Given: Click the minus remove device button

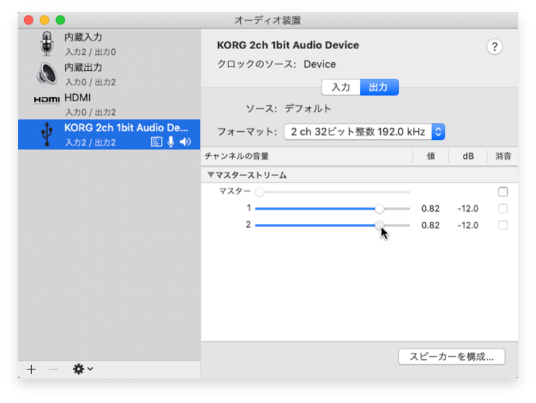Looking at the screenshot, I should point(53,369).
